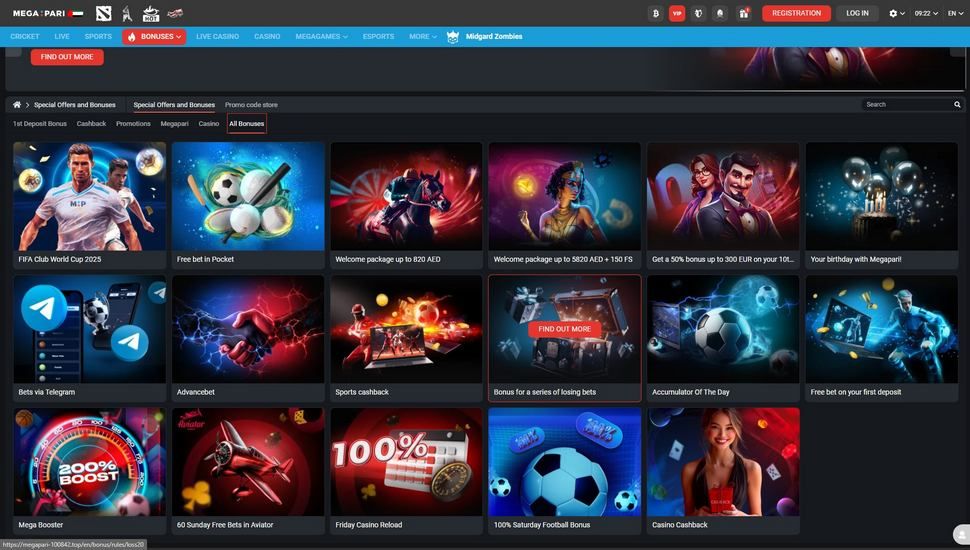Open Your birthday with Megapari card

[x=882, y=205]
